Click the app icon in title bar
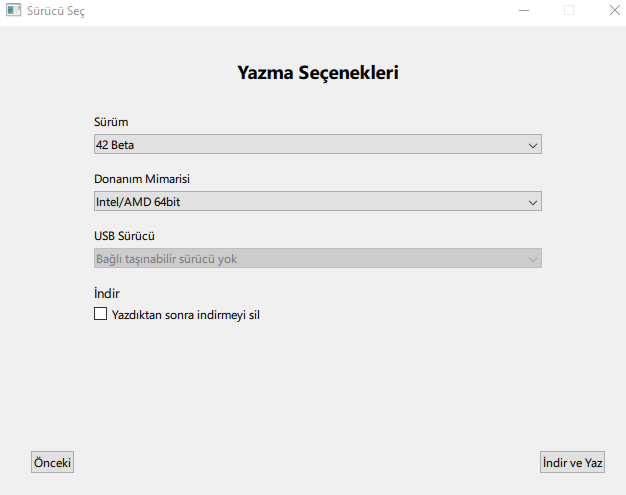 coord(13,11)
